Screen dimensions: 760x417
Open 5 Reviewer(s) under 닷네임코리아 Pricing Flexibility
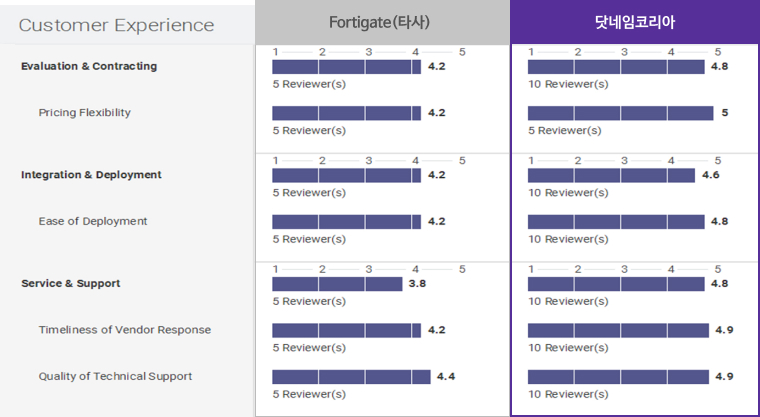[564, 130]
